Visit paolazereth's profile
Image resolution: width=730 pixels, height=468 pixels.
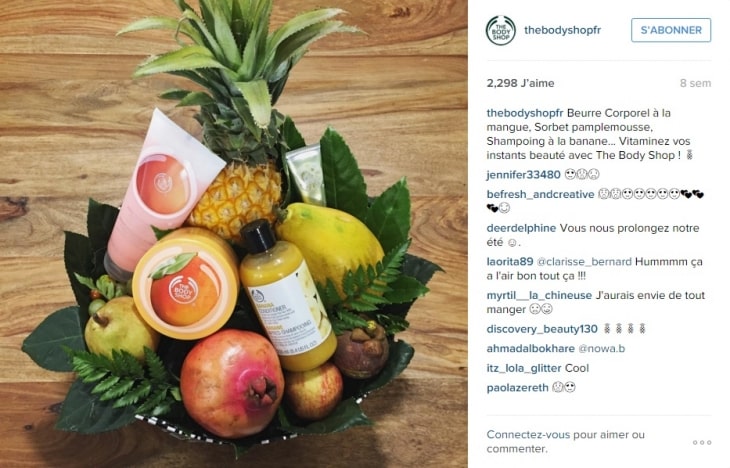point(517,388)
